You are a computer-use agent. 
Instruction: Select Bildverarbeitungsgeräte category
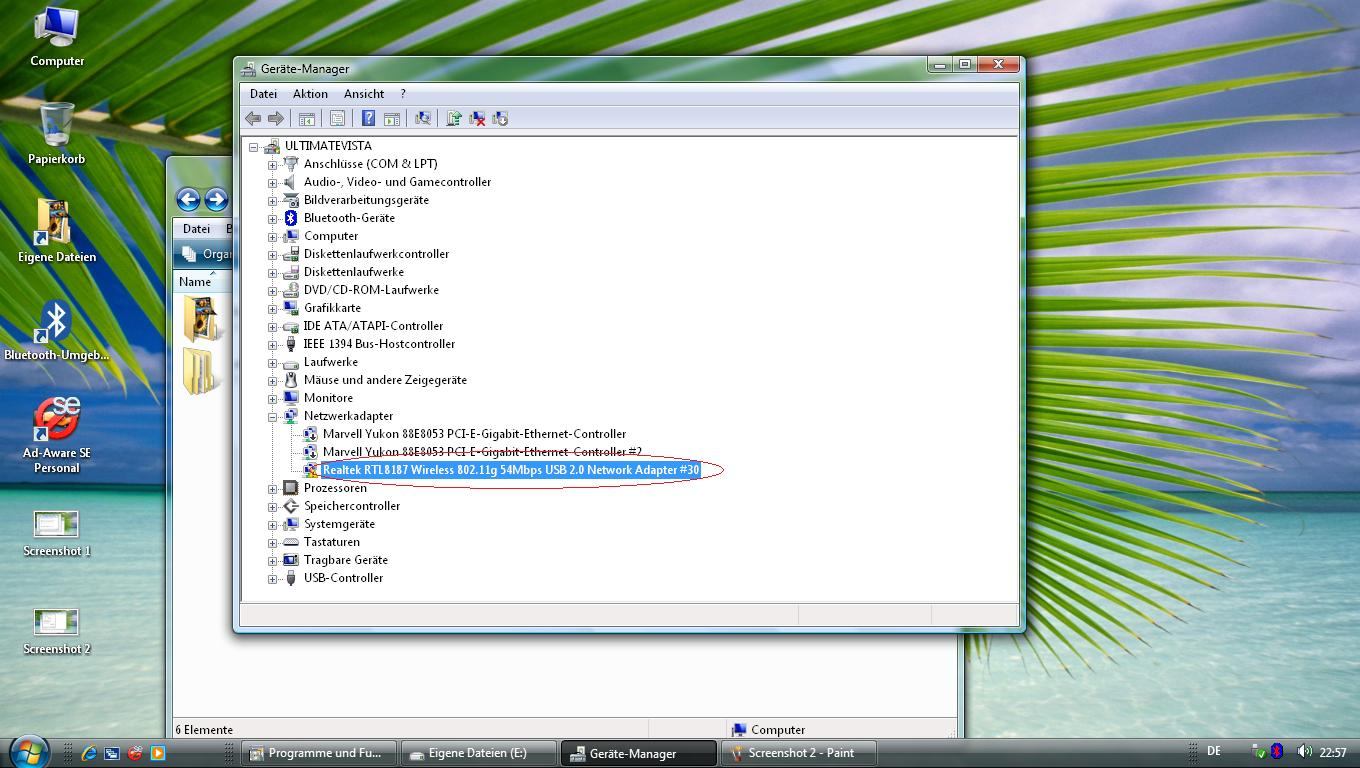[366, 200]
